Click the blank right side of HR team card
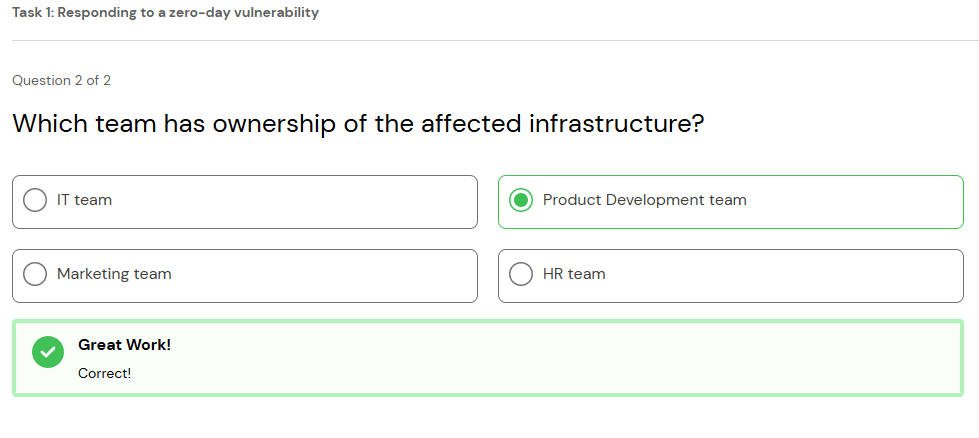Screen dimensions: 979x438 pos(850,275)
